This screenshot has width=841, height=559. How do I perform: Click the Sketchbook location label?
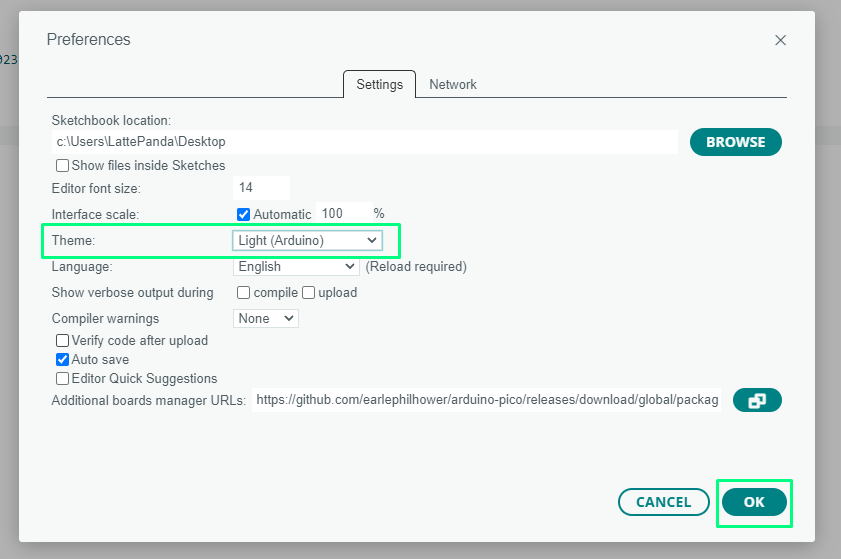(x=111, y=120)
